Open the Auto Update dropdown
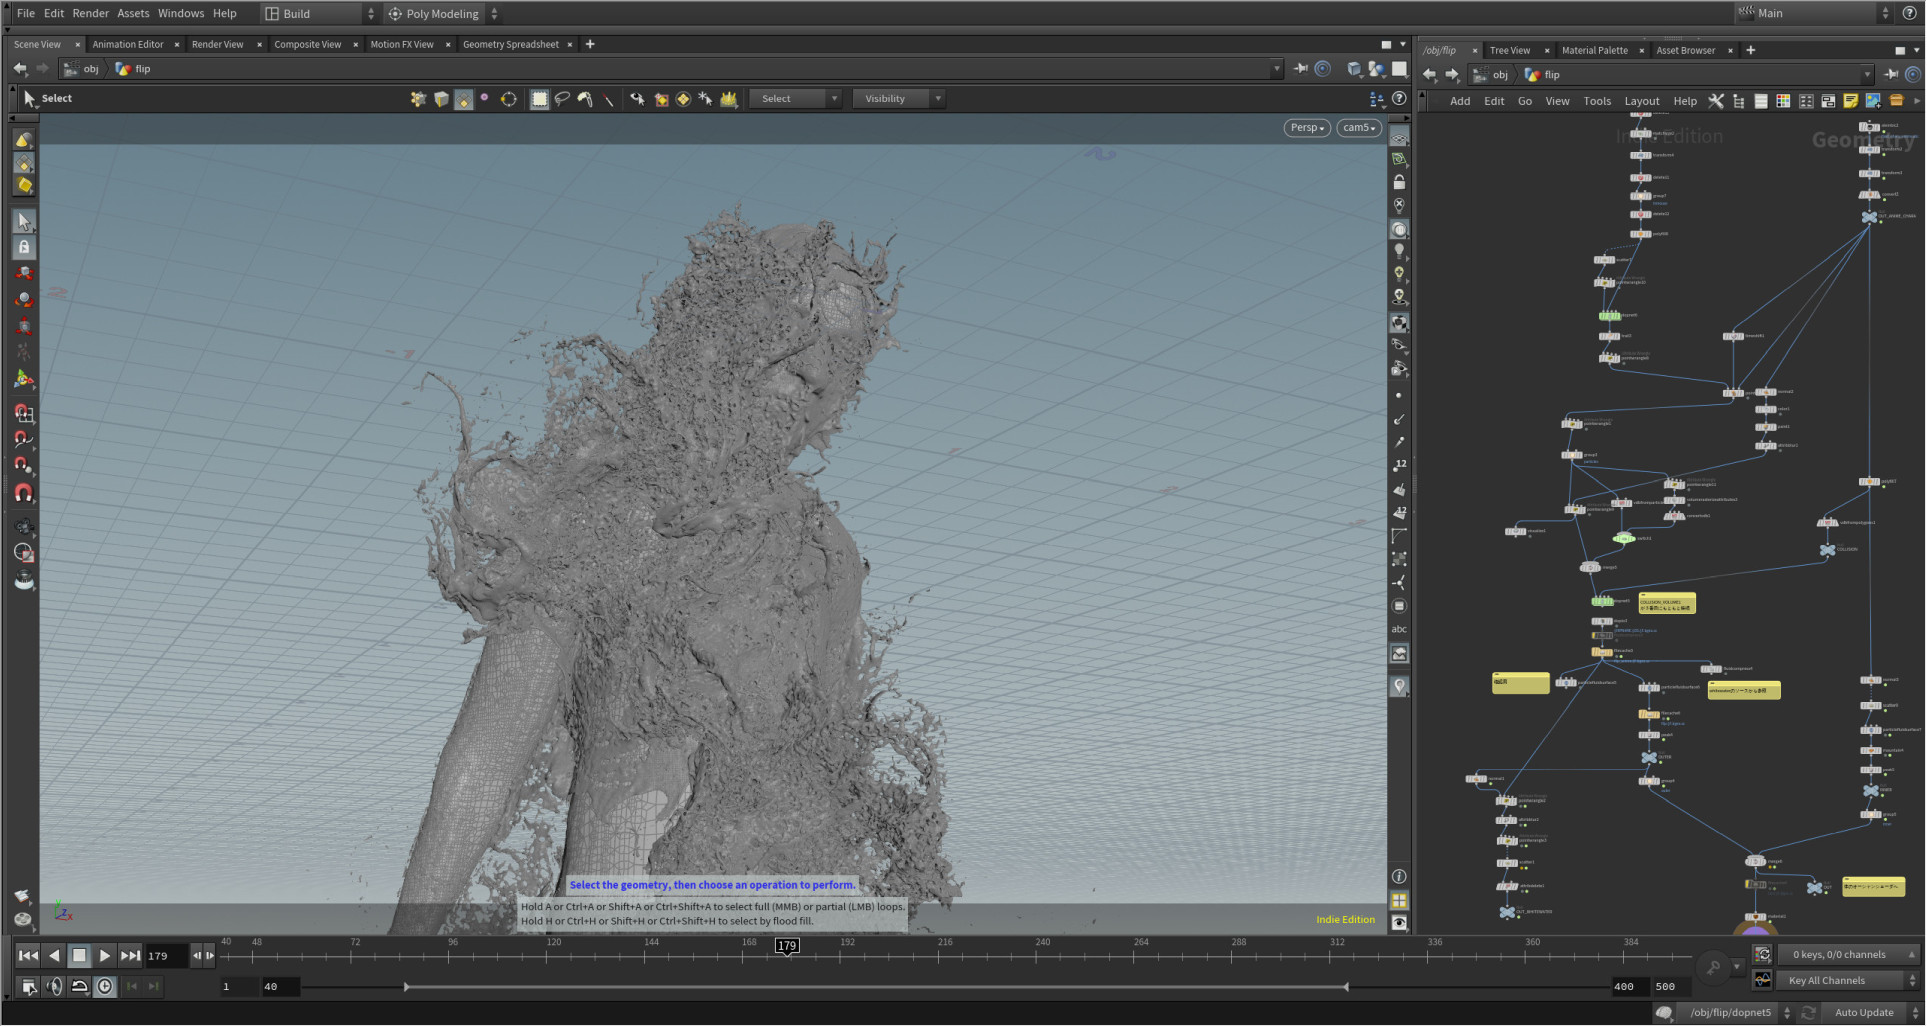Viewport: 1927px width, 1027px height. pos(1871,1014)
